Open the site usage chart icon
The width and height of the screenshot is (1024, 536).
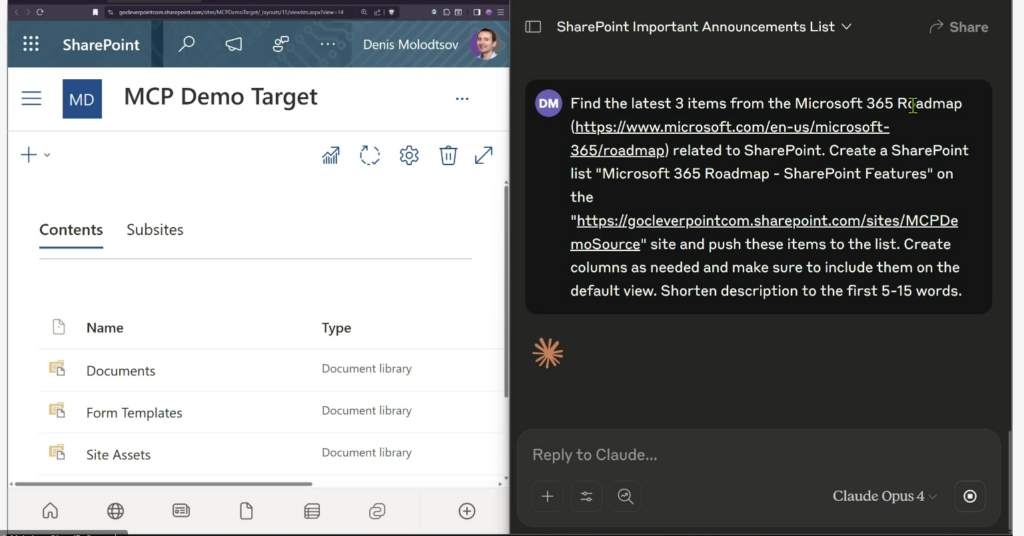coord(331,155)
